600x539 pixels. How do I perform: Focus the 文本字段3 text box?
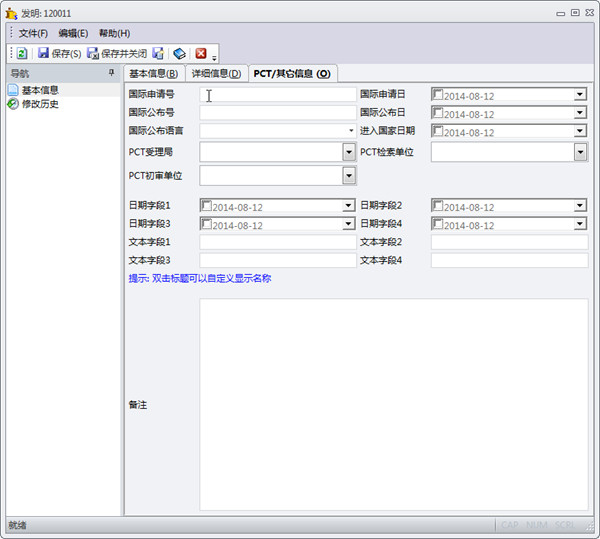[x=278, y=261]
